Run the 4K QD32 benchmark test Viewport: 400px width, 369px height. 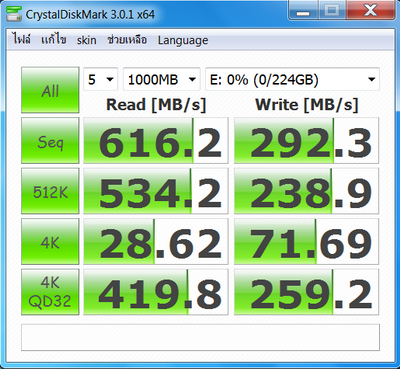click(50, 292)
